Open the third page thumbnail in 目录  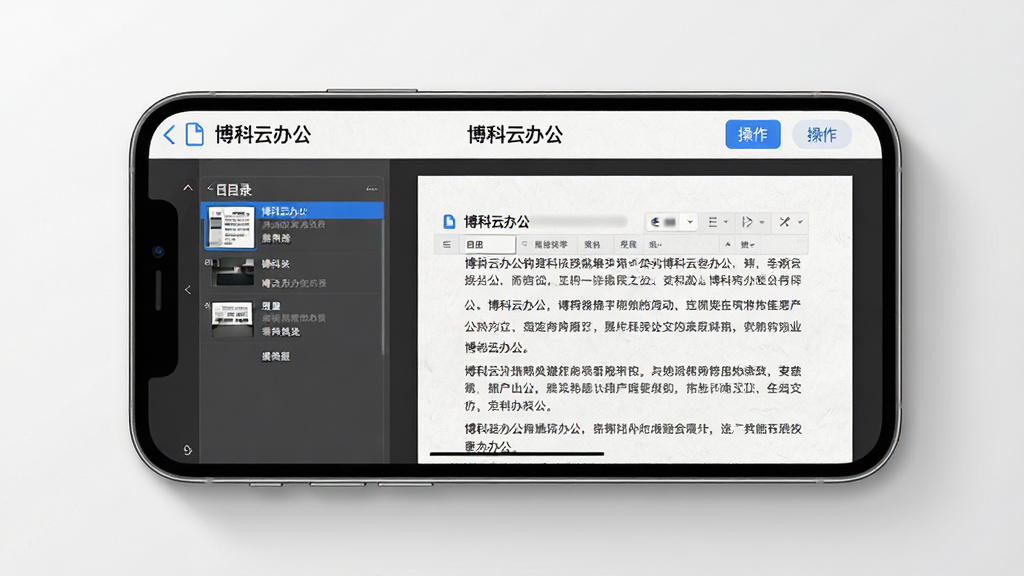click(232, 319)
